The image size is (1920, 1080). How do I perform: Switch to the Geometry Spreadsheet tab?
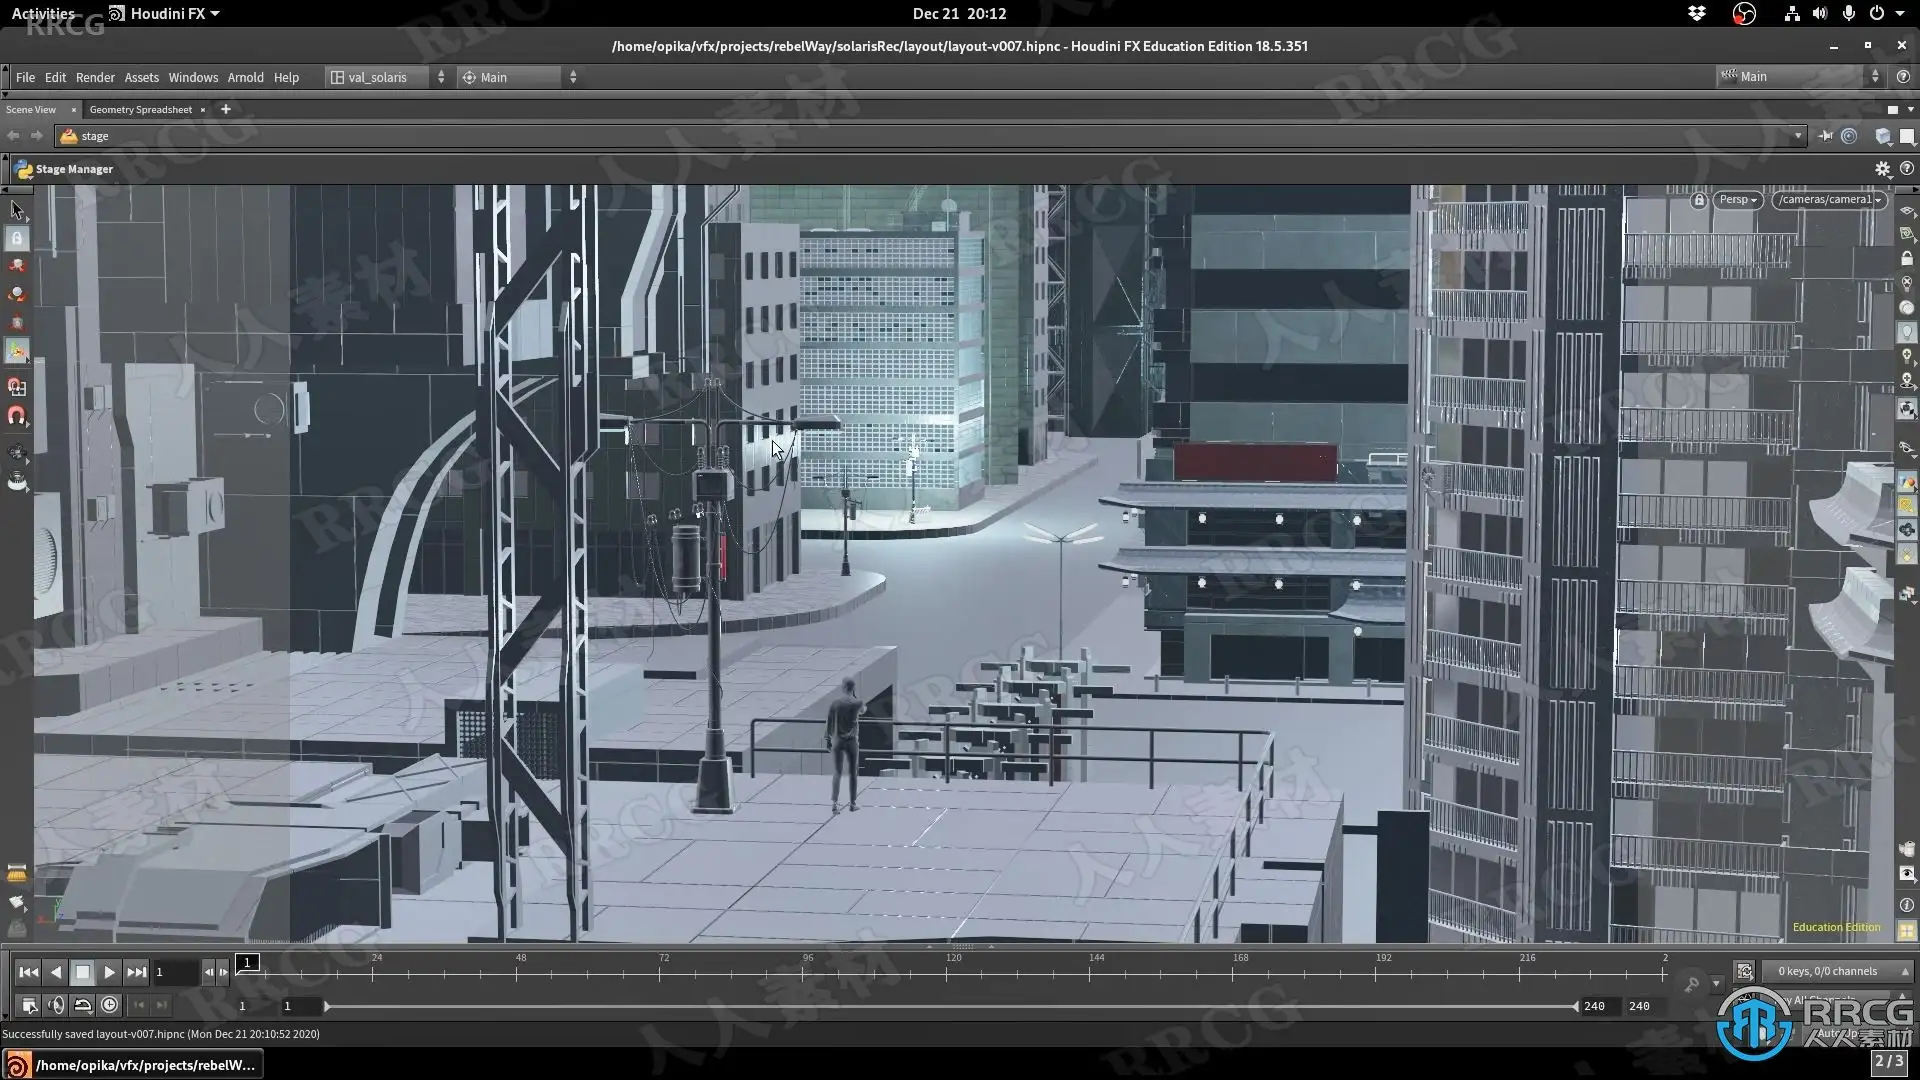click(140, 110)
